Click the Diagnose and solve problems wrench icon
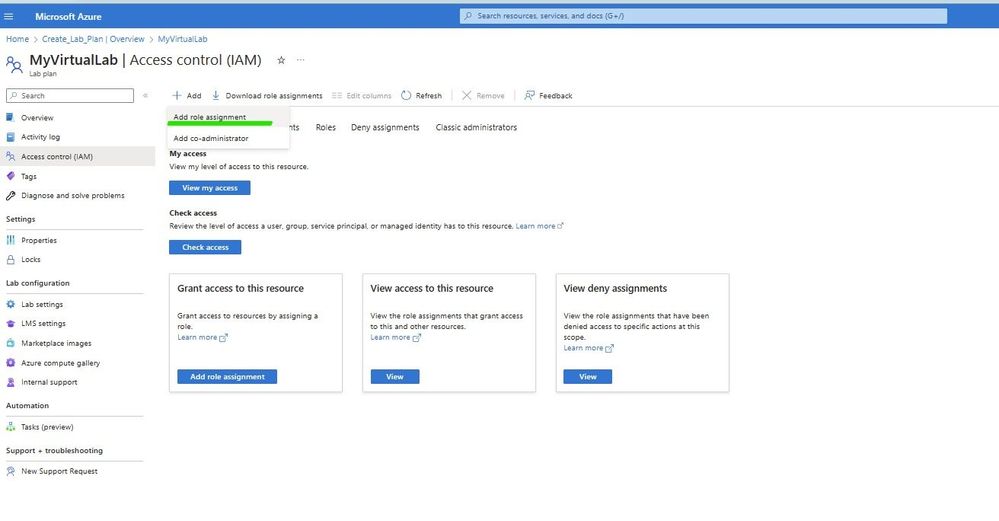This screenshot has height=521, width=999. [x=10, y=196]
